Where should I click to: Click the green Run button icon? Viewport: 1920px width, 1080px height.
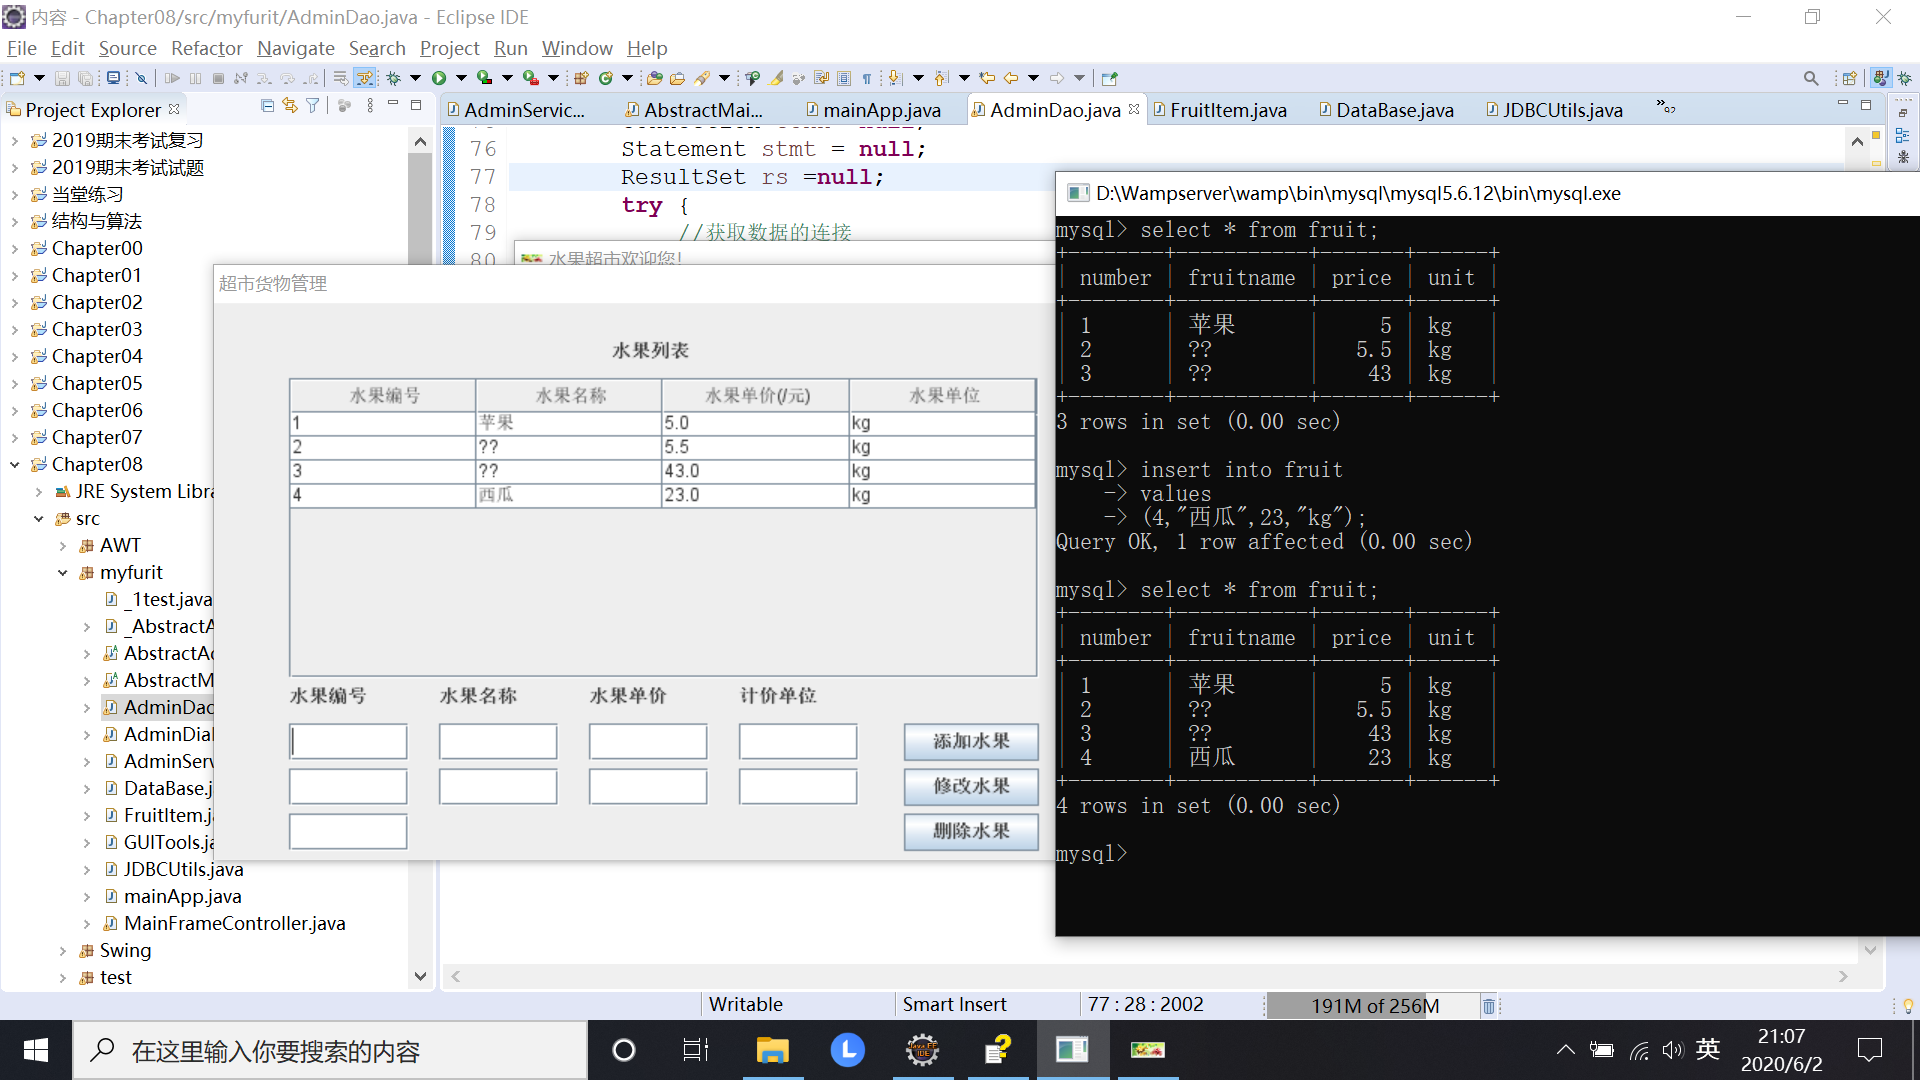(x=439, y=78)
